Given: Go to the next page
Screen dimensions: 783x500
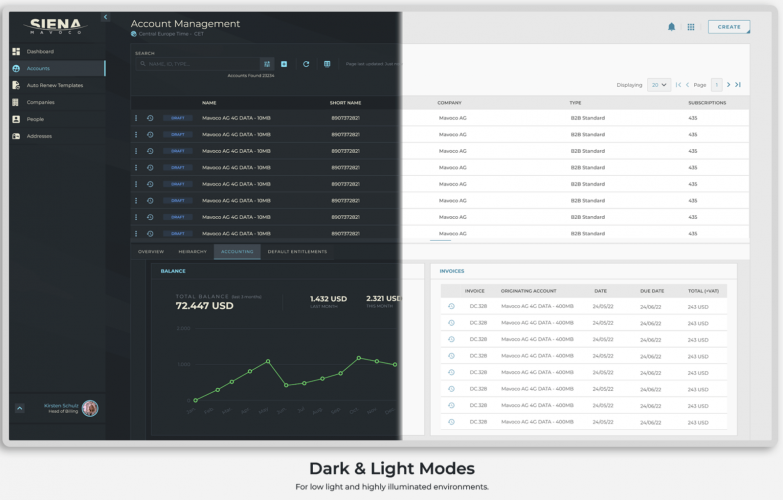Looking at the screenshot, I should (729, 85).
